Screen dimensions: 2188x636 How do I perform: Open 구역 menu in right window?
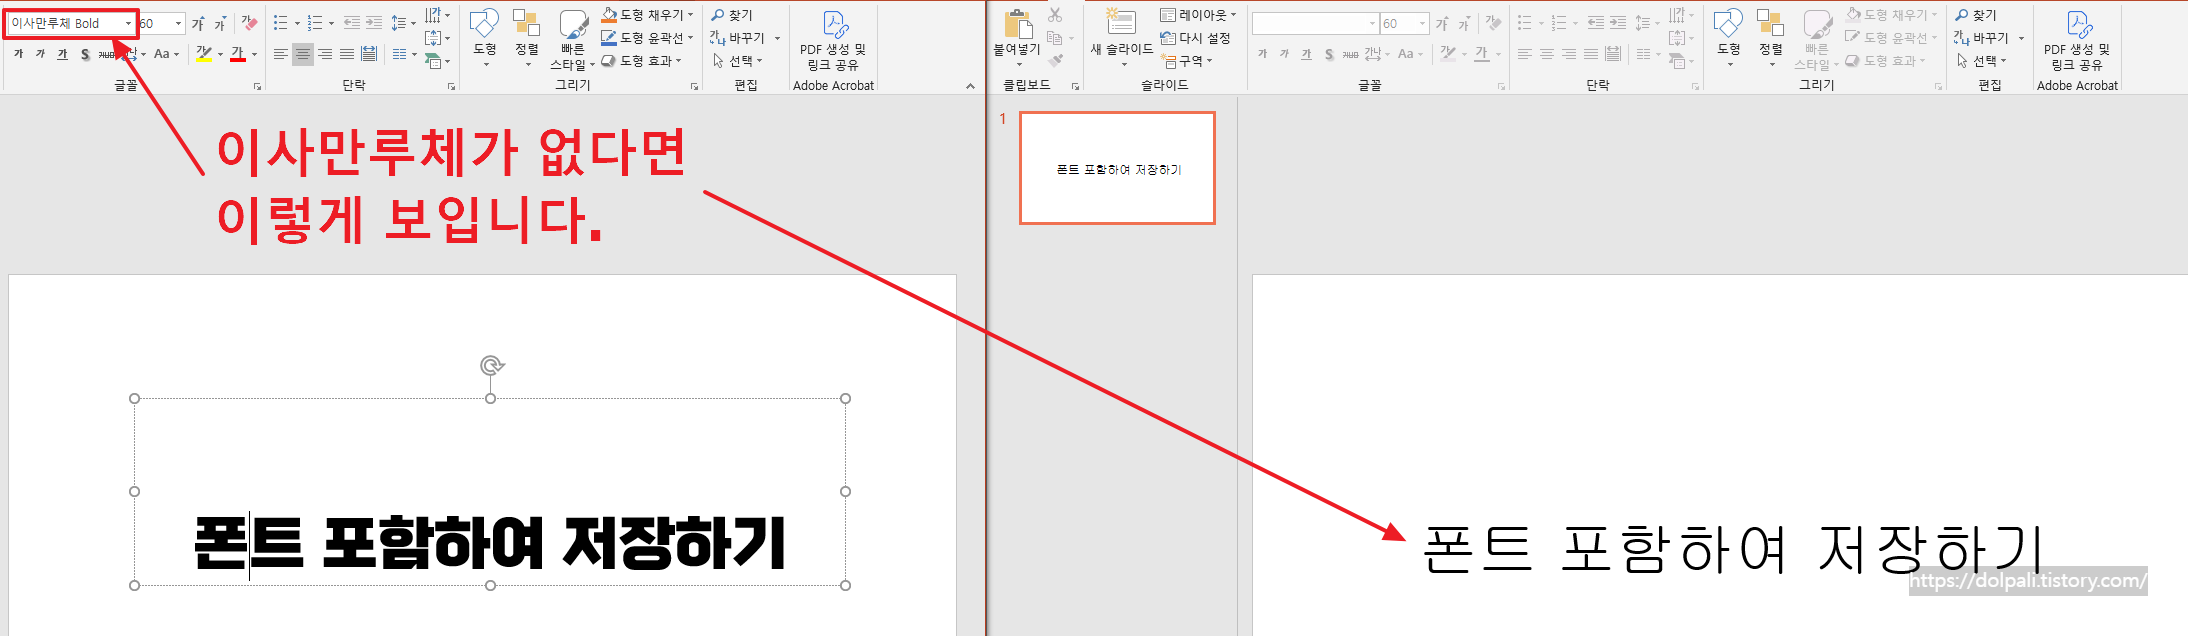click(x=1187, y=61)
